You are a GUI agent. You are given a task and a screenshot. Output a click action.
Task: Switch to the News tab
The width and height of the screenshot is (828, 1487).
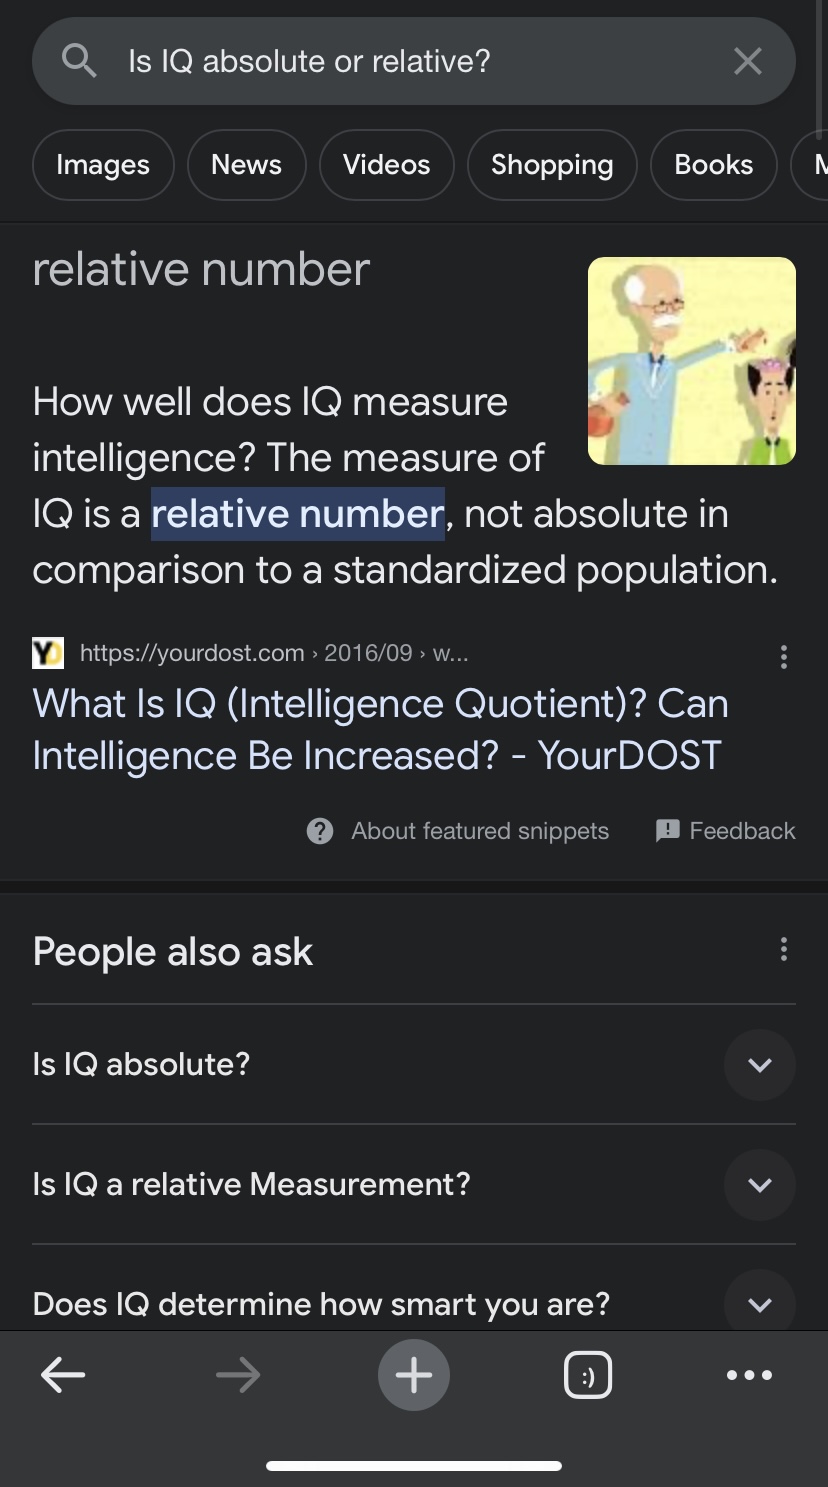click(x=246, y=165)
